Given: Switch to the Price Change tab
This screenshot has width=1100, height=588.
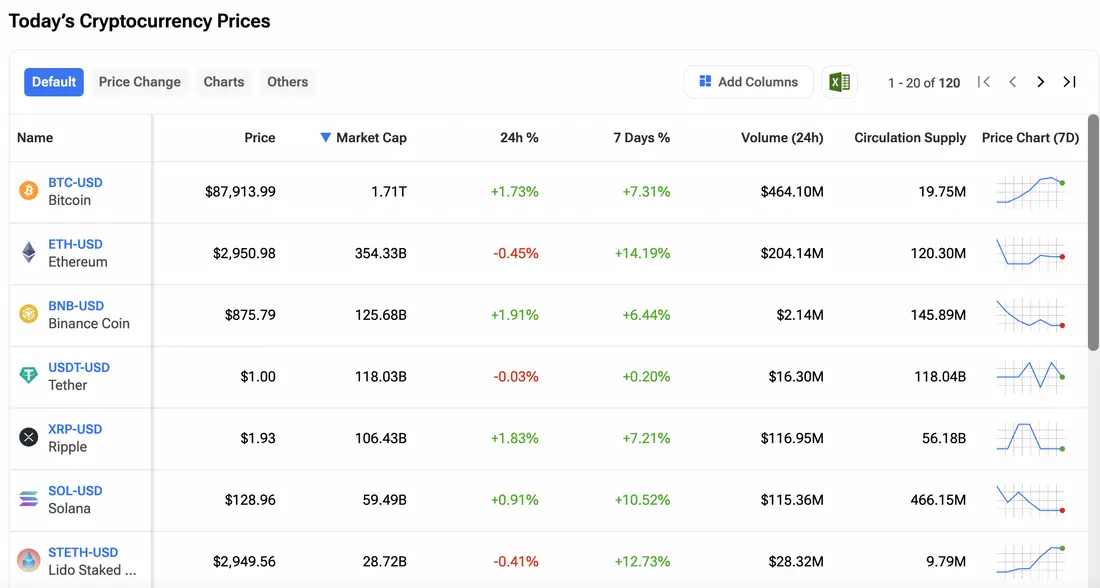Looking at the screenshot, I should (x=140, y=82).
